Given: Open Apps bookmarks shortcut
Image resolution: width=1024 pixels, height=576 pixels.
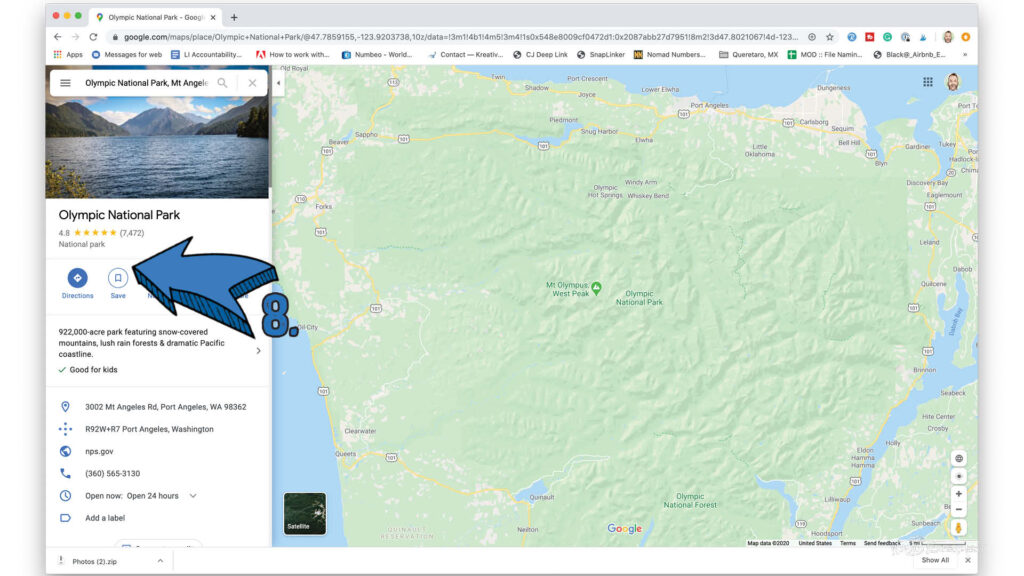Looking at the screenshot, I should pos(68,55).
